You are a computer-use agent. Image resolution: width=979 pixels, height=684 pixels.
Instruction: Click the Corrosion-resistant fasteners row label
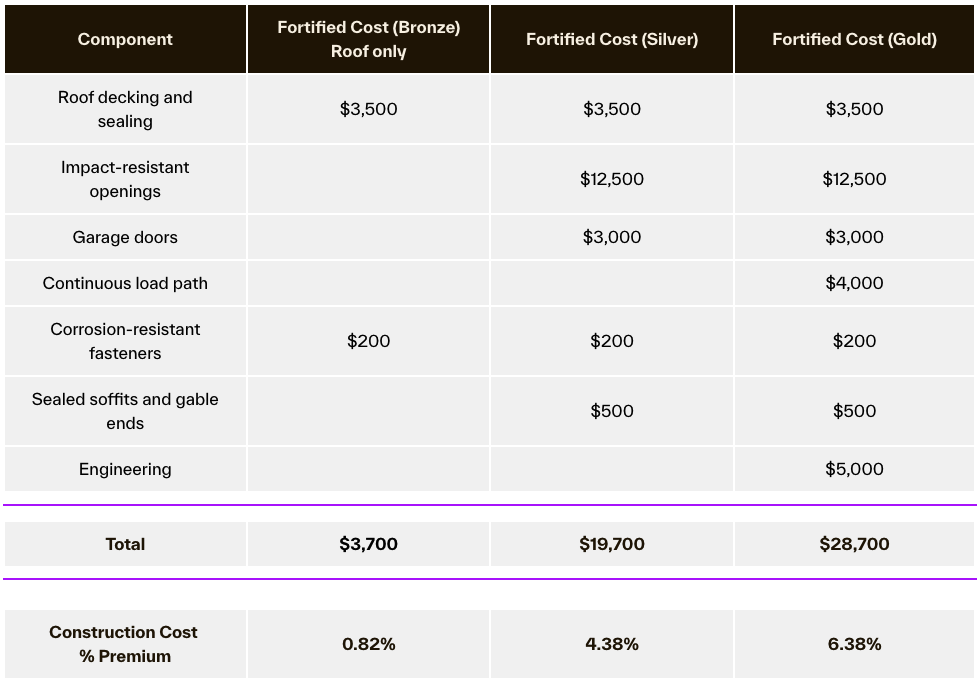125,341
